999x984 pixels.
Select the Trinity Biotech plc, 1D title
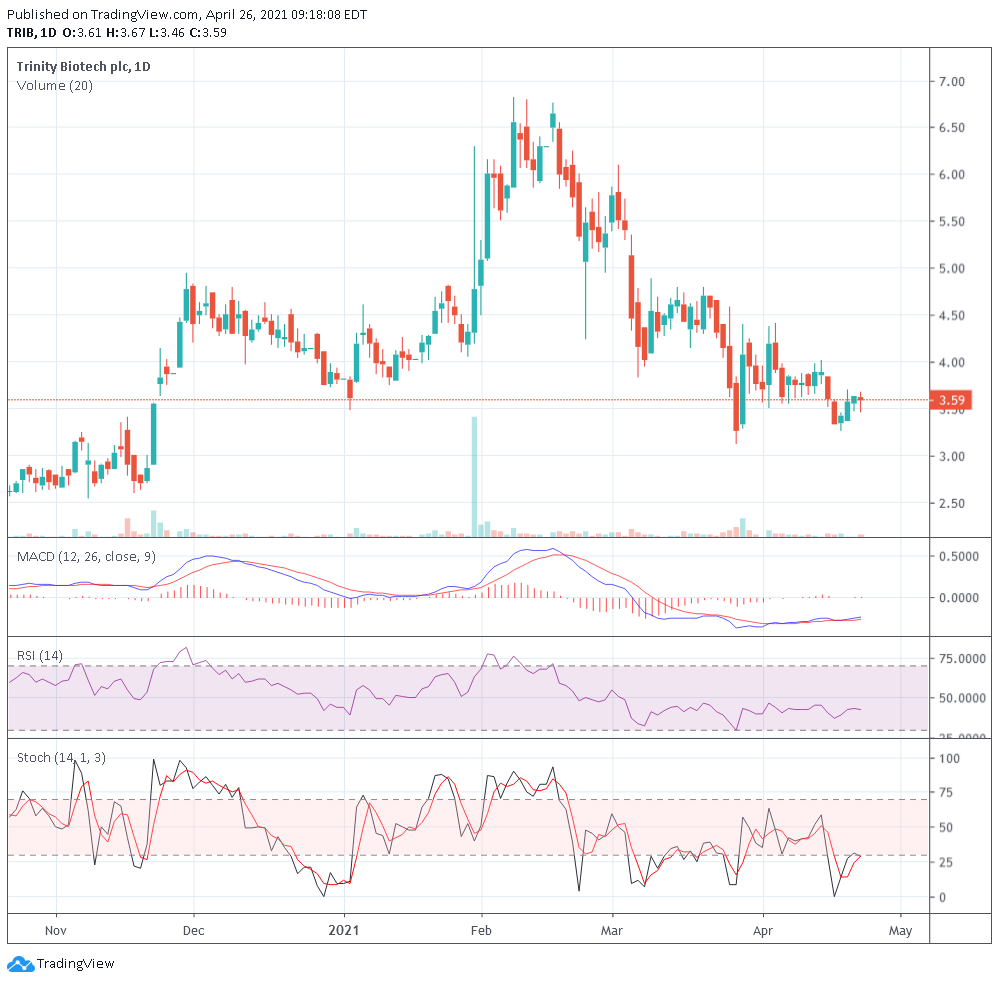[x=83, y=66]
